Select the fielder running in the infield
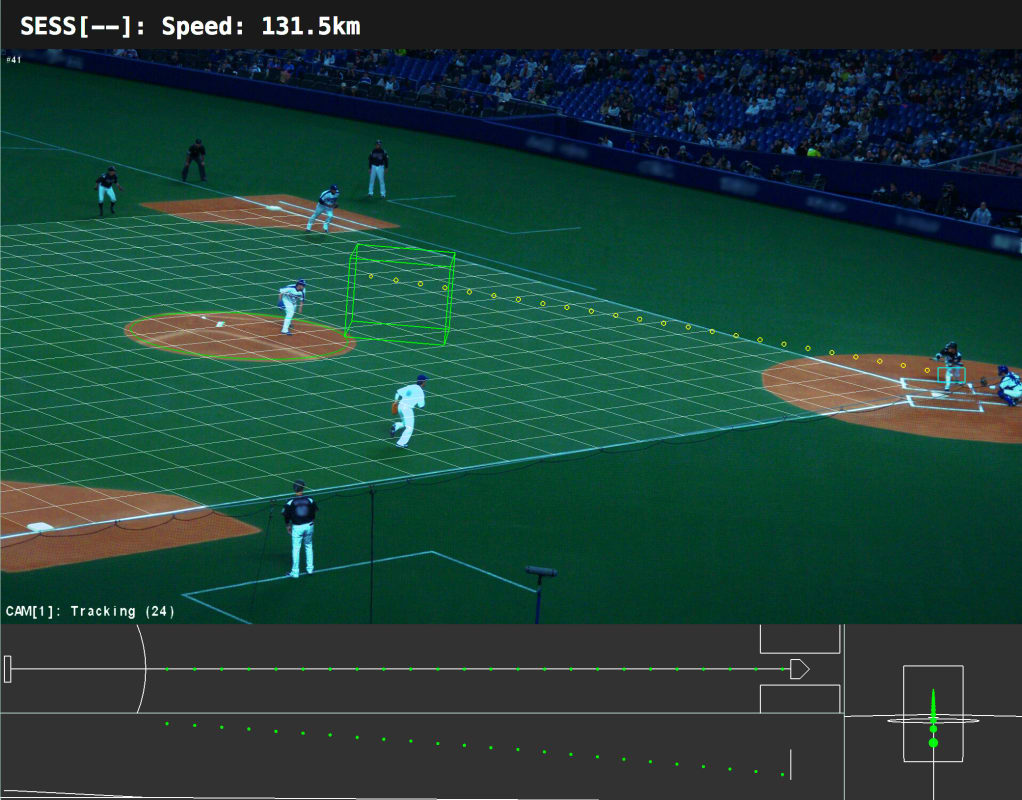The height and width of the screenshot is (800, 1022). coord(408,410)
